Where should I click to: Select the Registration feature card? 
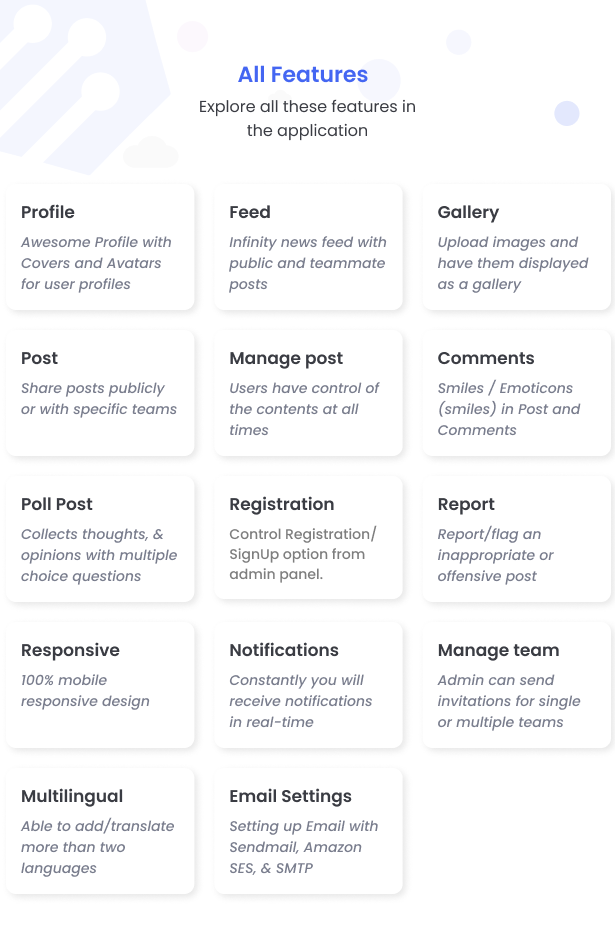tap(308, 538)
